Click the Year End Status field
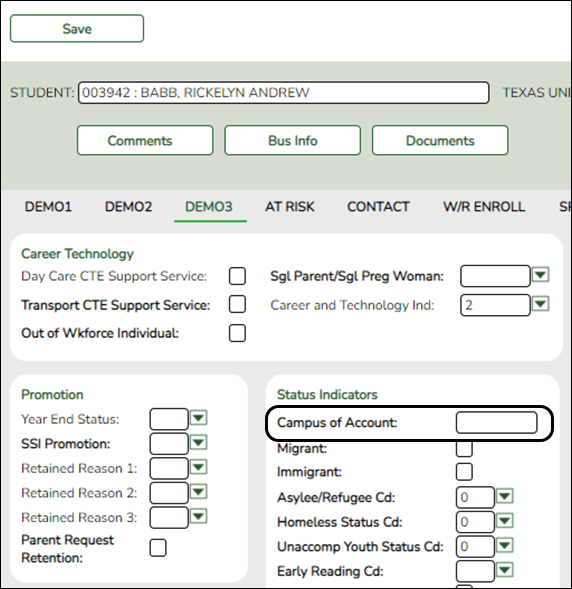Image resolution: width=572 pixels, height=589 pixels. click(x=169, y=419)
